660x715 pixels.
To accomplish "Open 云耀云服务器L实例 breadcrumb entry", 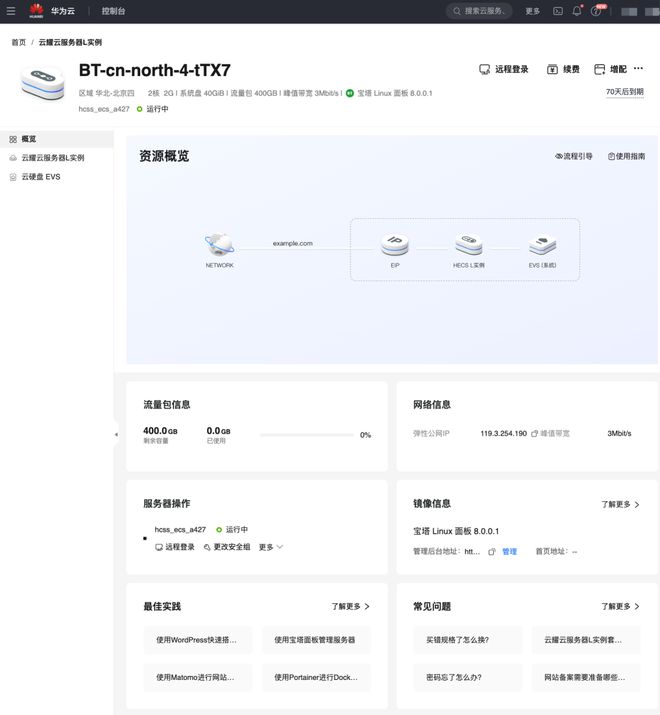I will point(70,42).
